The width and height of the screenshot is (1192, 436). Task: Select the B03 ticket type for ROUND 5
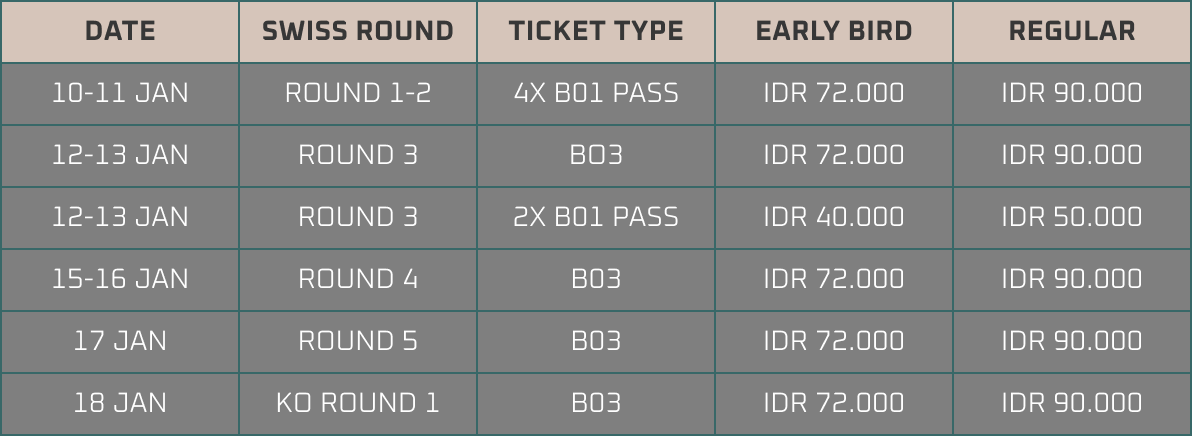coord(596,341)
